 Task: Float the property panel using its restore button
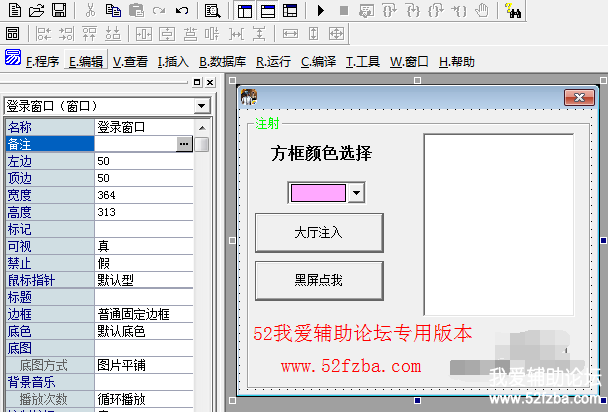click(x=197, y=82)
